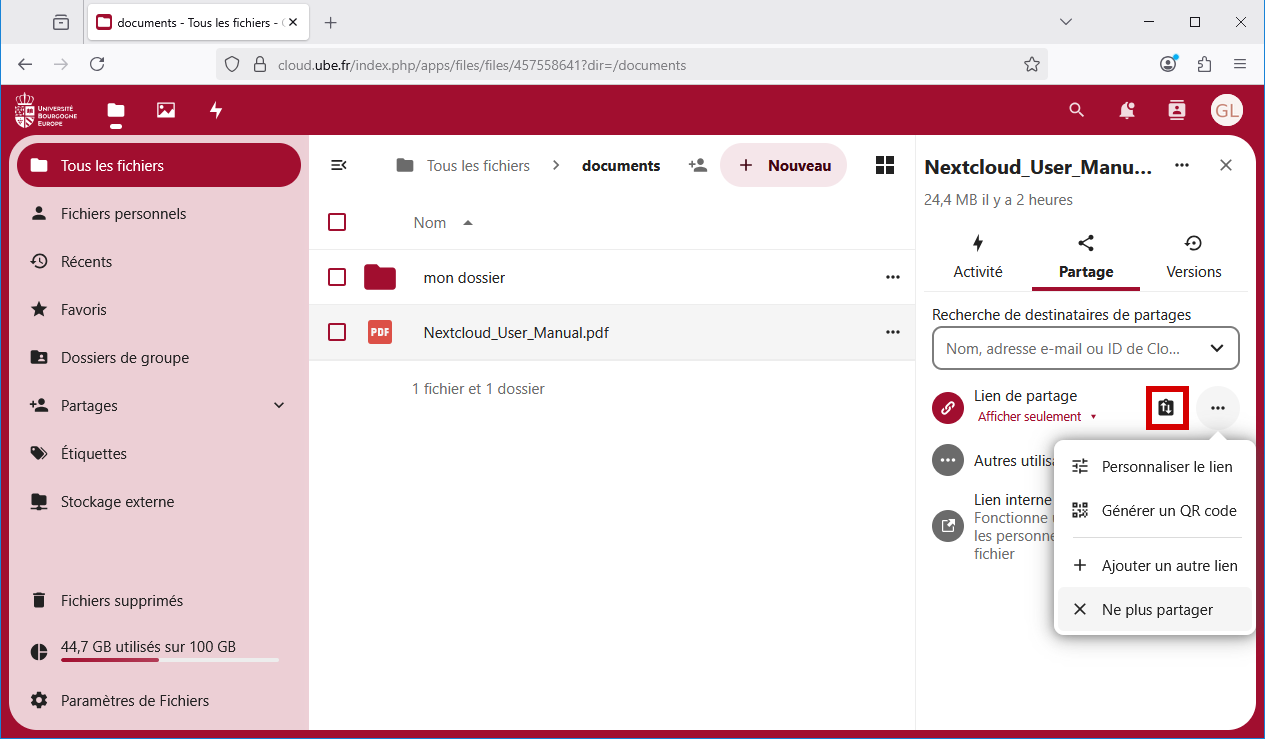Viewport: 1265px width, 739px height.
Task: Open the Photos app icon
Action: coord(166,110)
